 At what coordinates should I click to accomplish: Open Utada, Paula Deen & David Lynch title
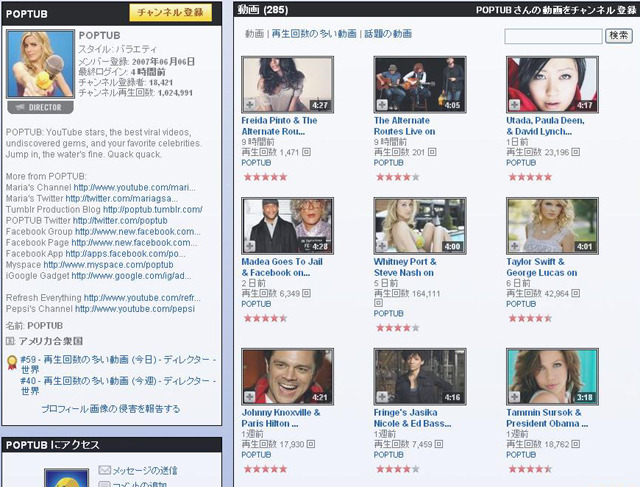[545, 126]
